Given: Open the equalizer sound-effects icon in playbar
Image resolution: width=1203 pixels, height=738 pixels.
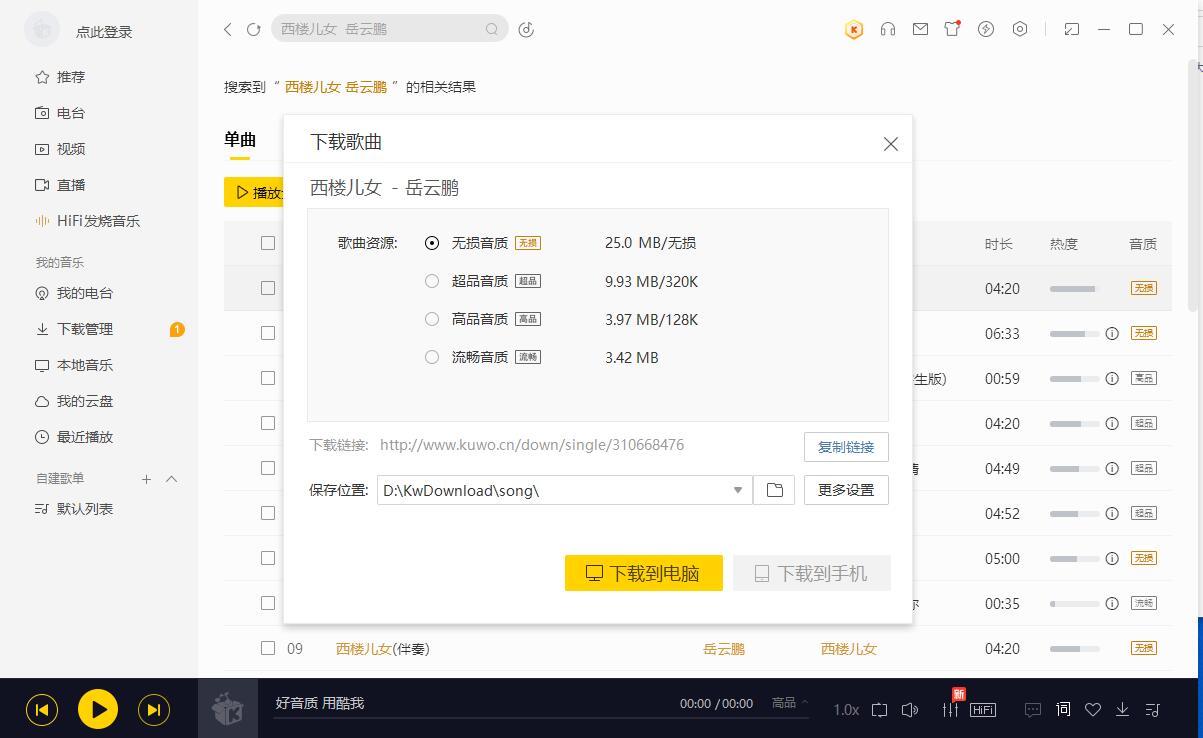Looking at the screenshot, I should [948, 709].
